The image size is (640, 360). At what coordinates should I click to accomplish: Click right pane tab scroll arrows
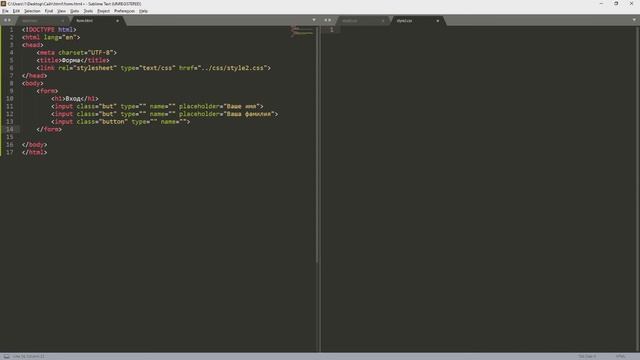(x=328, y=20)
